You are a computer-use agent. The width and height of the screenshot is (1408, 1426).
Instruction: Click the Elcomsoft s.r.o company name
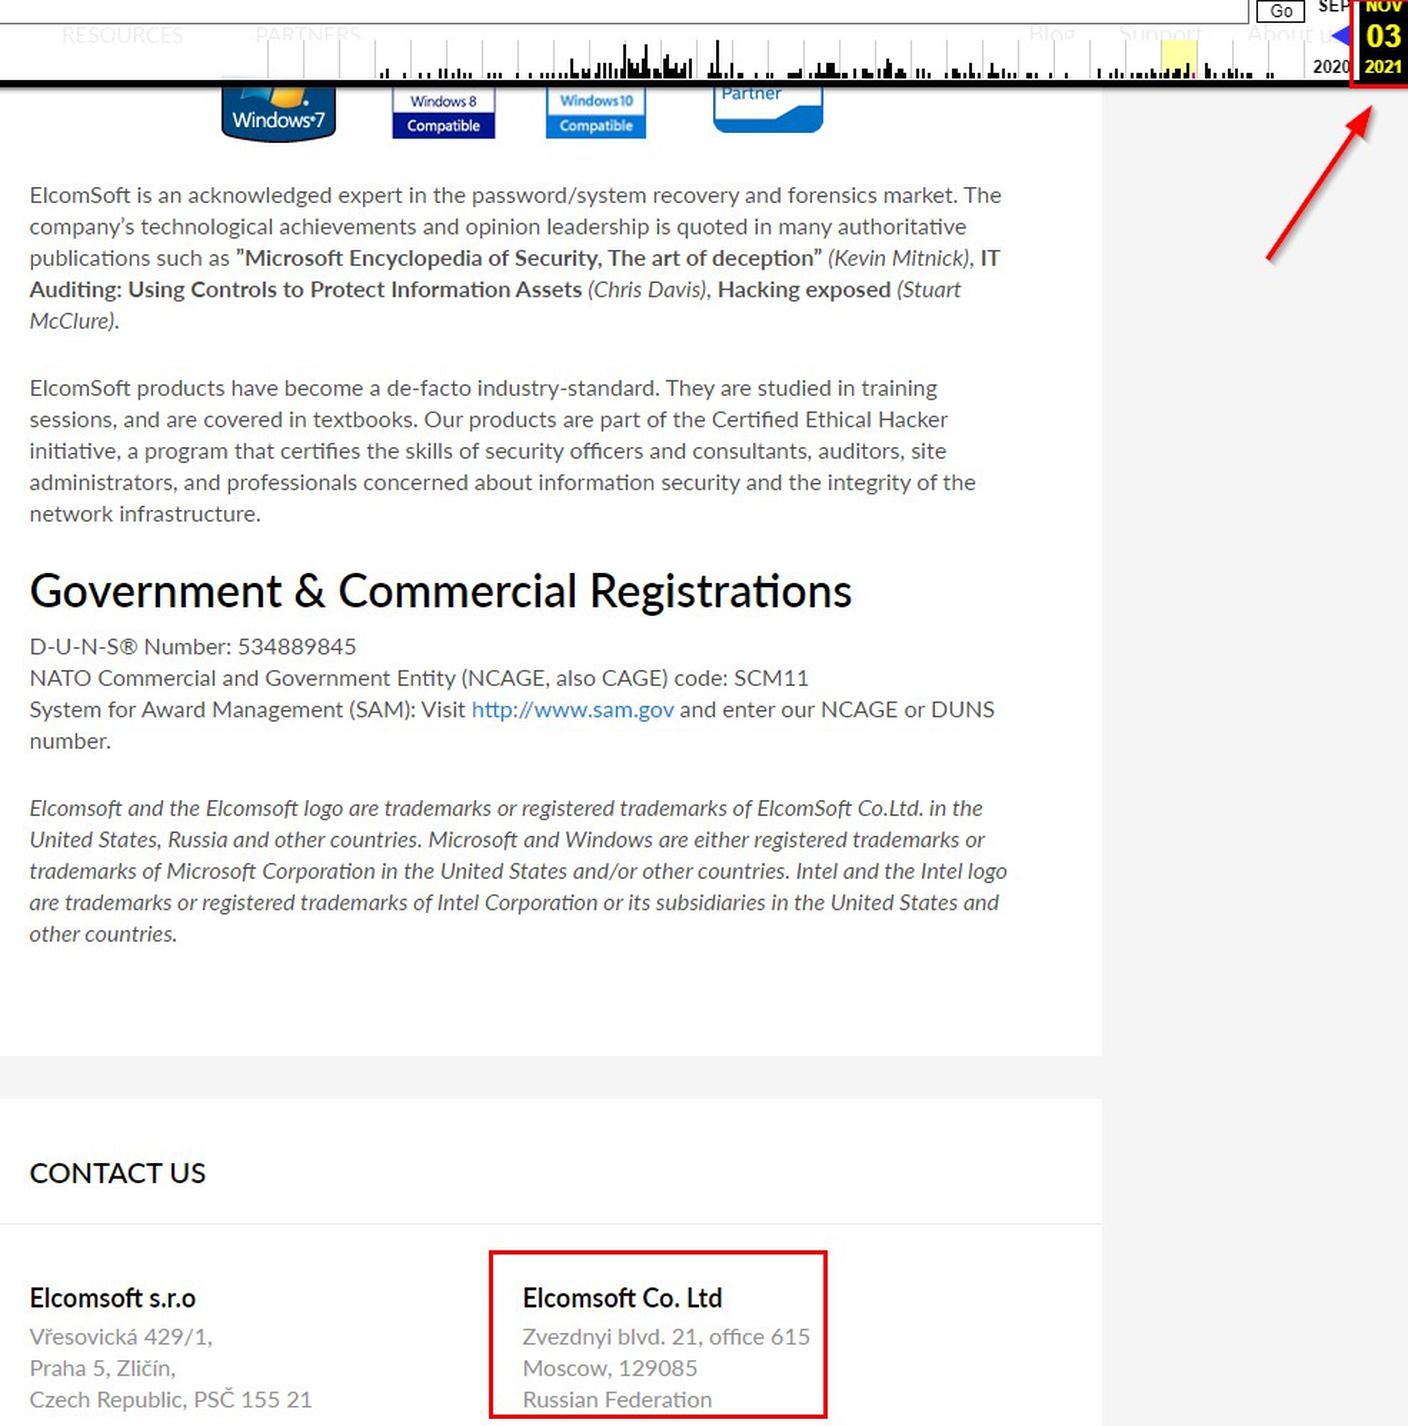click(x=112, y=1298)
